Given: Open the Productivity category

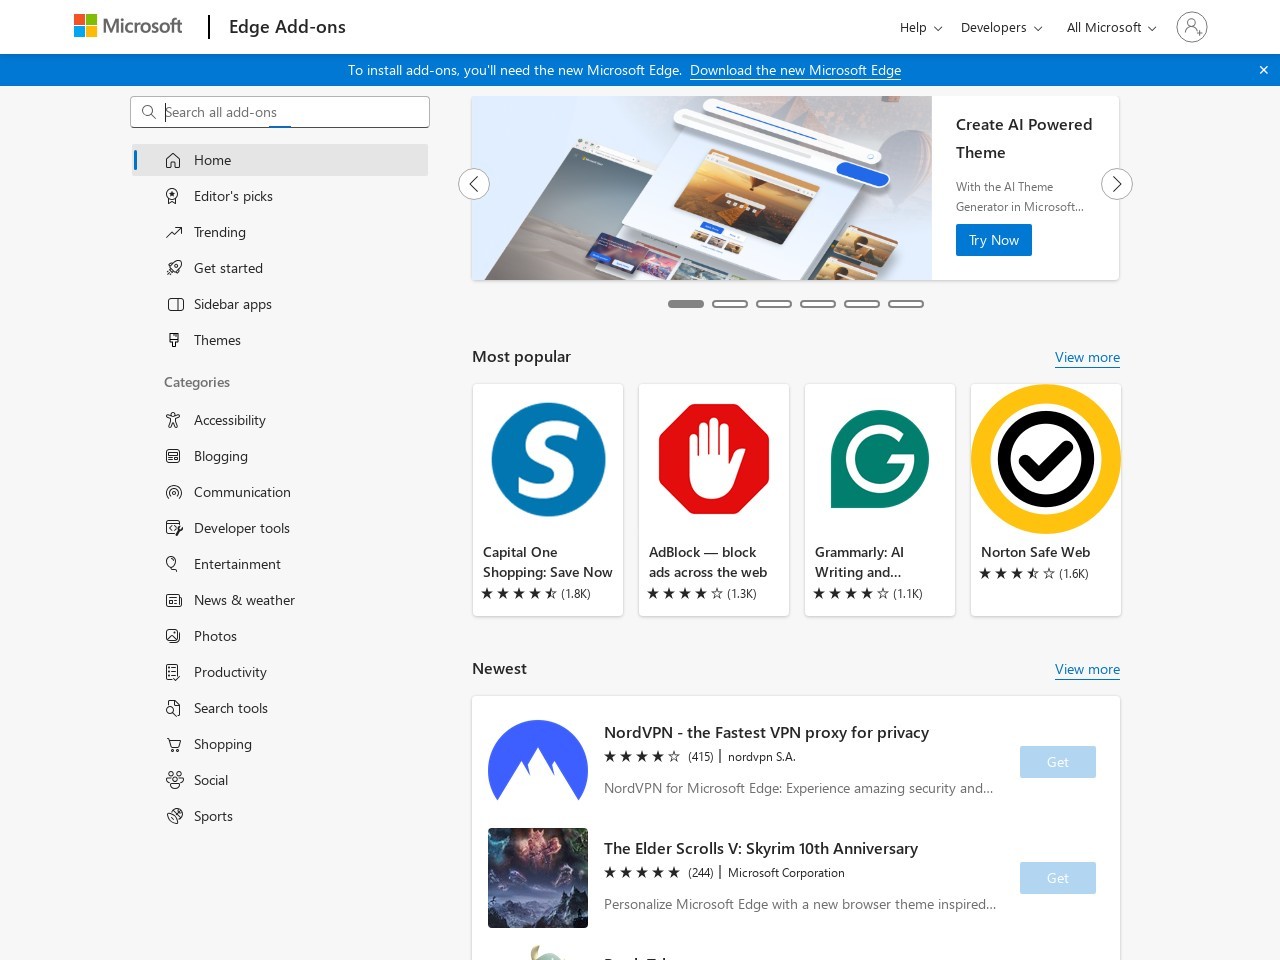Looking at the screenshot, I should [280, 672].
